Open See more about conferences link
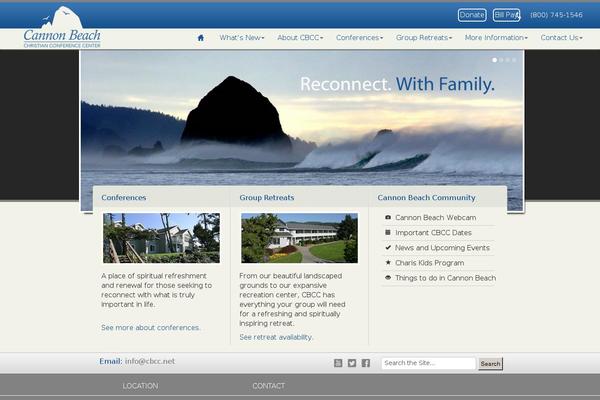This screenshot has width=600, height=400. click(150, 328)
